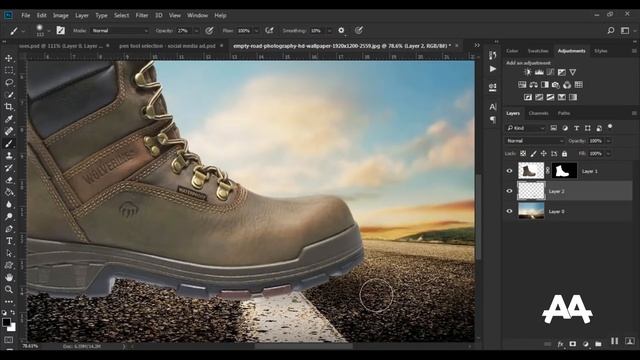
Task: Select the Move tool
Action: tap(9, 58)
